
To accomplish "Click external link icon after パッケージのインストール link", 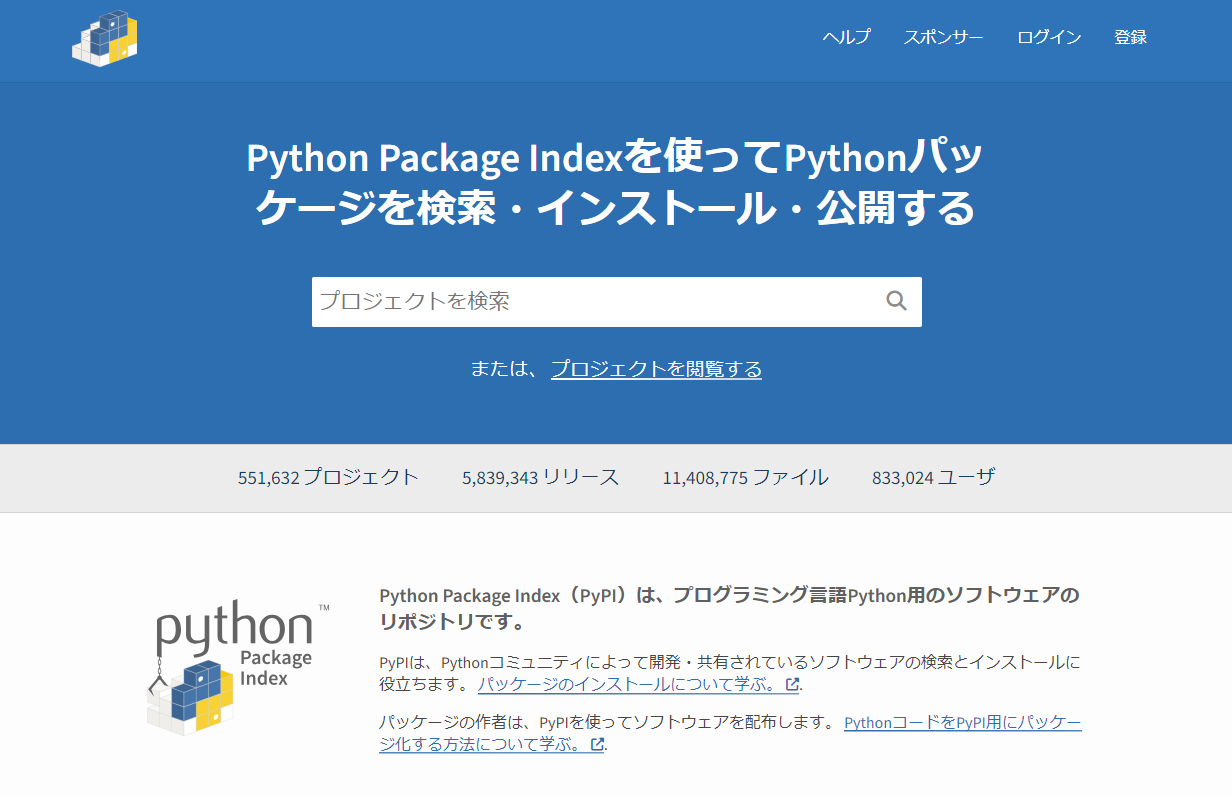I will click(792, 685).
